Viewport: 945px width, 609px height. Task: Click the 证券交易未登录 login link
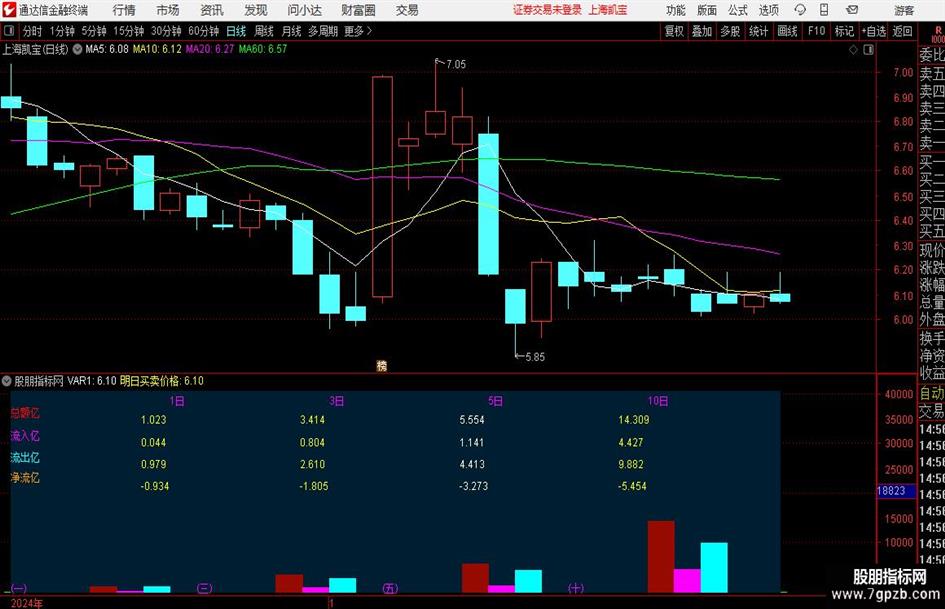click(x=548, y=10)
